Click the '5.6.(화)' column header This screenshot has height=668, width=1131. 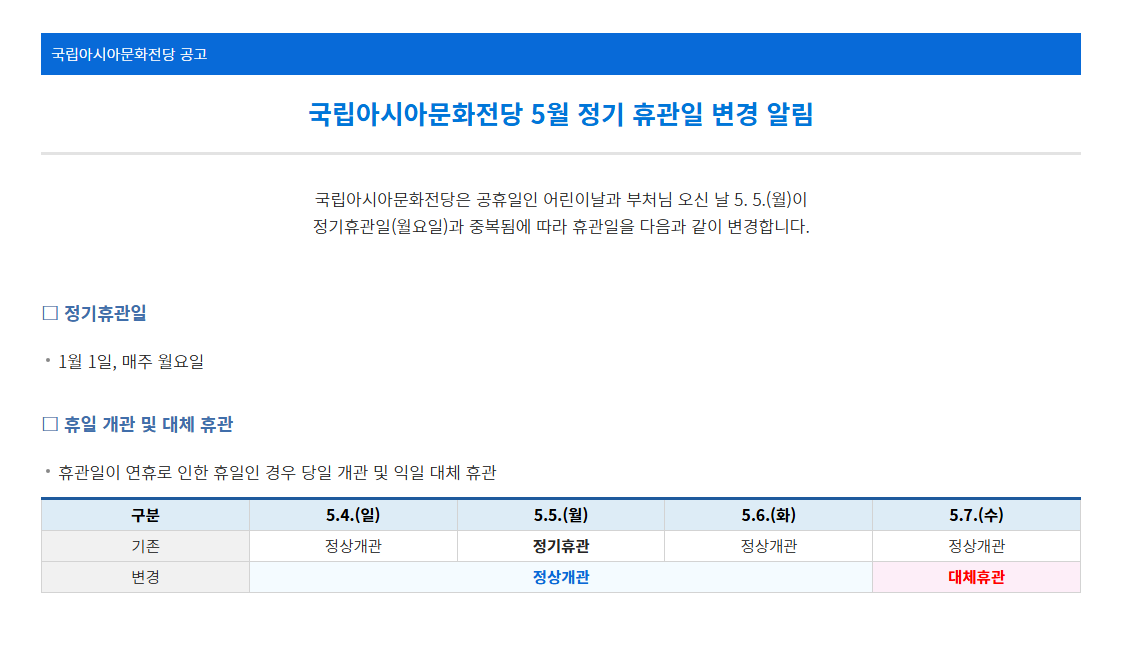pyautogui.click(x=768, y=515)
